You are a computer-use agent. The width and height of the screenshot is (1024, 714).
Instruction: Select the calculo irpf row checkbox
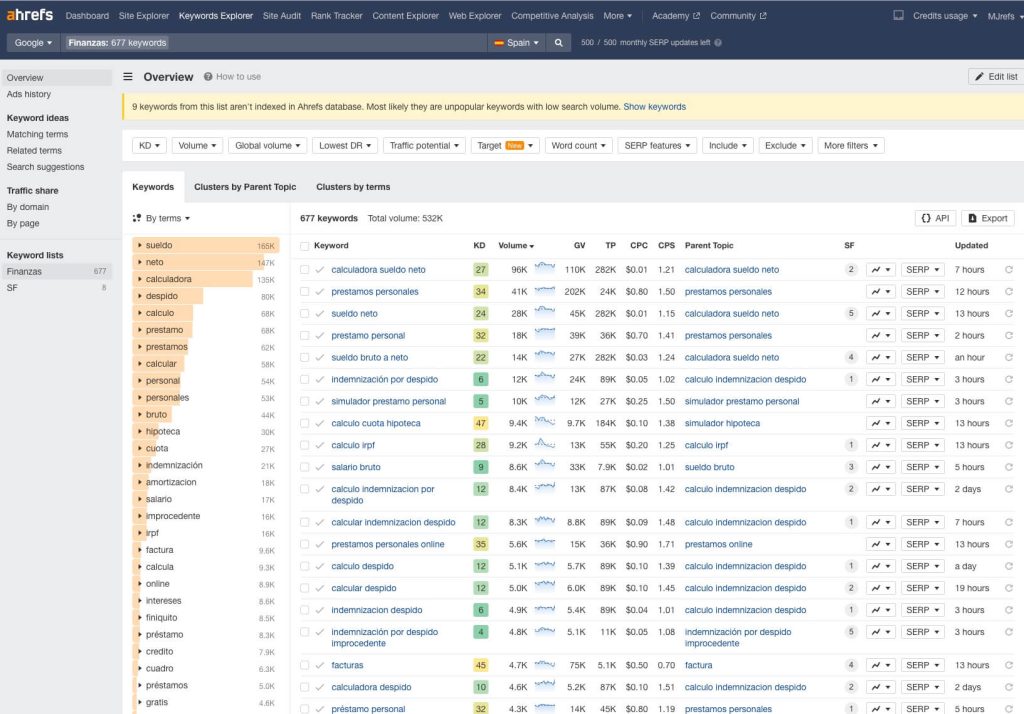coord(305,446)
